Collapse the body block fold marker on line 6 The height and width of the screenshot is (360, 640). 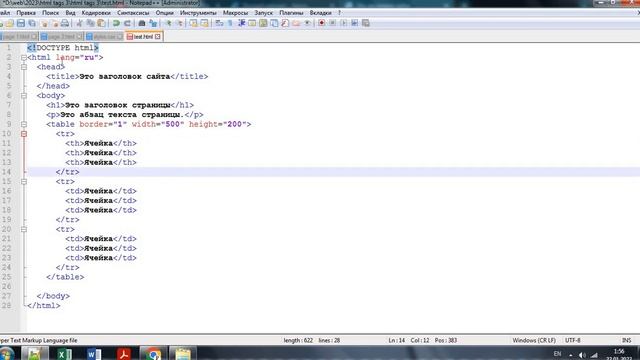pyautogui.click(x=24, y=96)
